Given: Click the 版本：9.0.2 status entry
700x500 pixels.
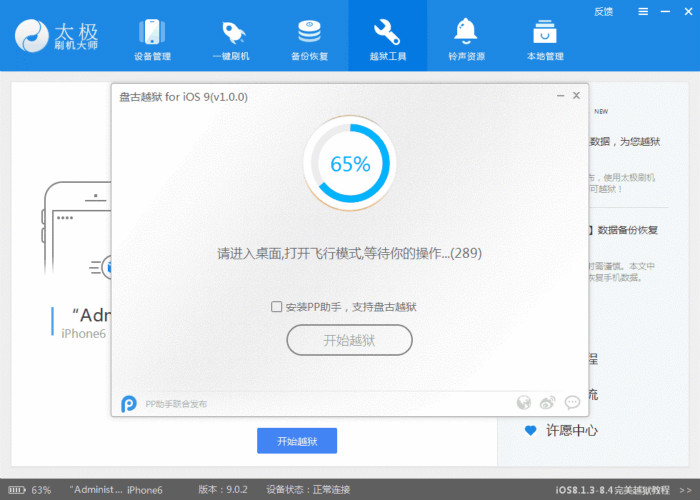Looking at the screenshot, I should tap(223, 490).
